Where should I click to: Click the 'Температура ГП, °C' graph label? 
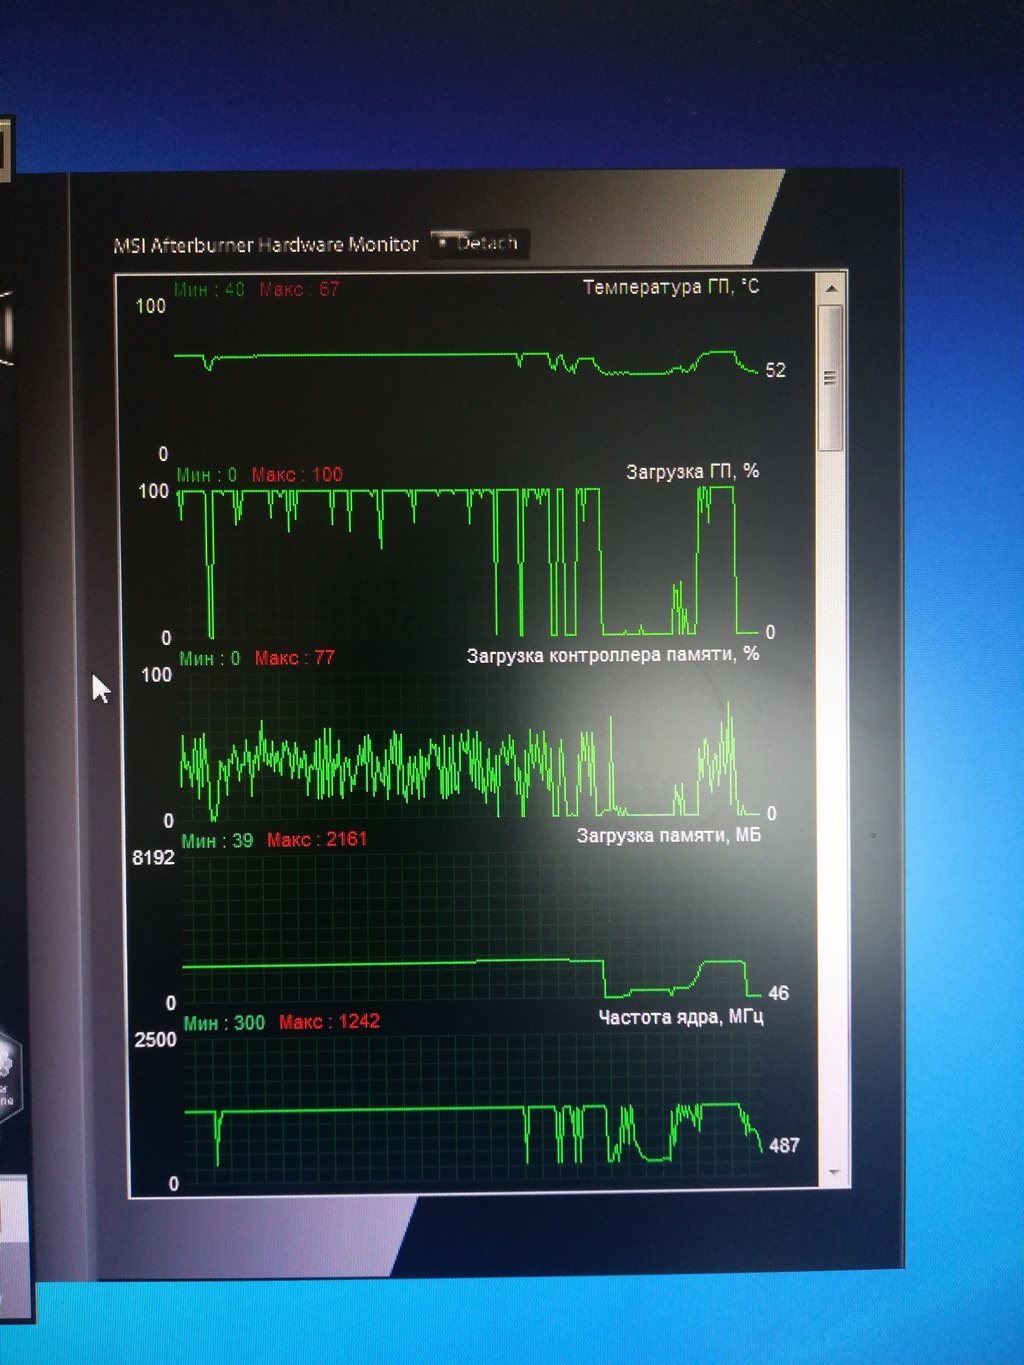point(671,288)
